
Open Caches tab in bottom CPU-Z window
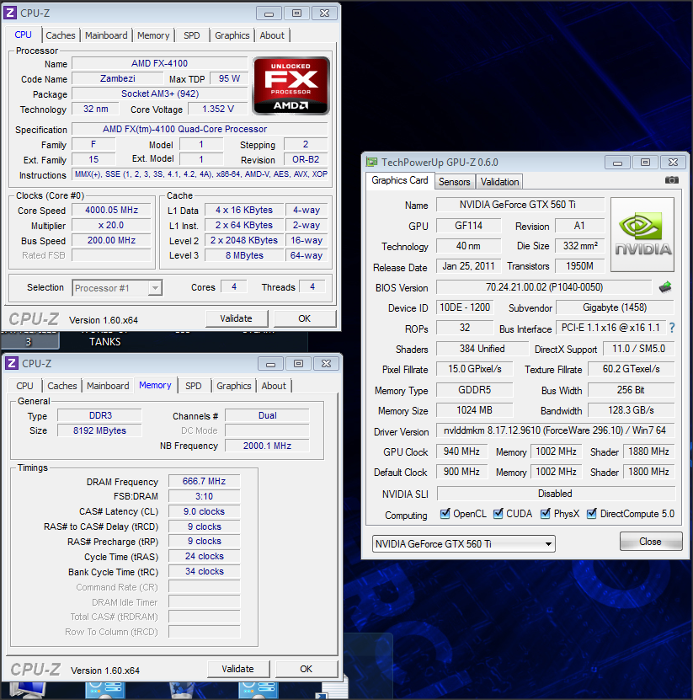[62, 386]
